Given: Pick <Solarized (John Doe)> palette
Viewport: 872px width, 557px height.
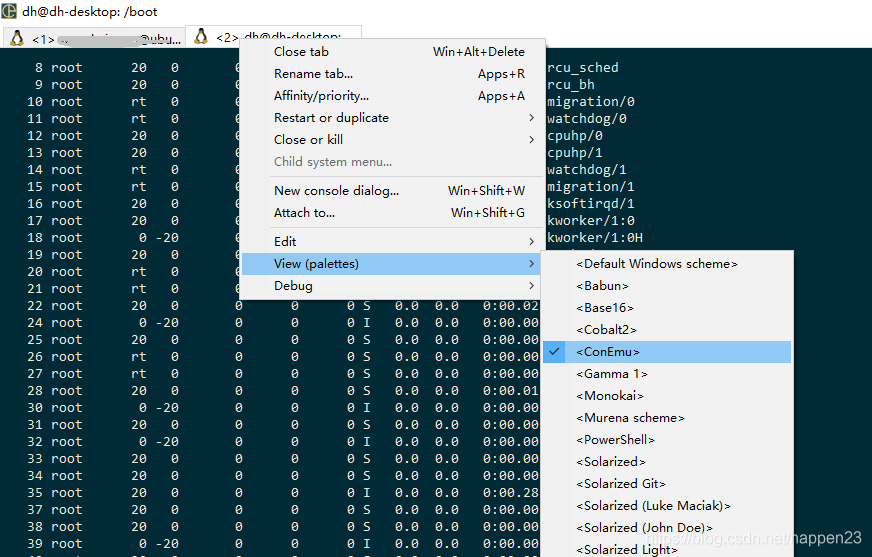Looking at the screenshot, I should point(667,528).
